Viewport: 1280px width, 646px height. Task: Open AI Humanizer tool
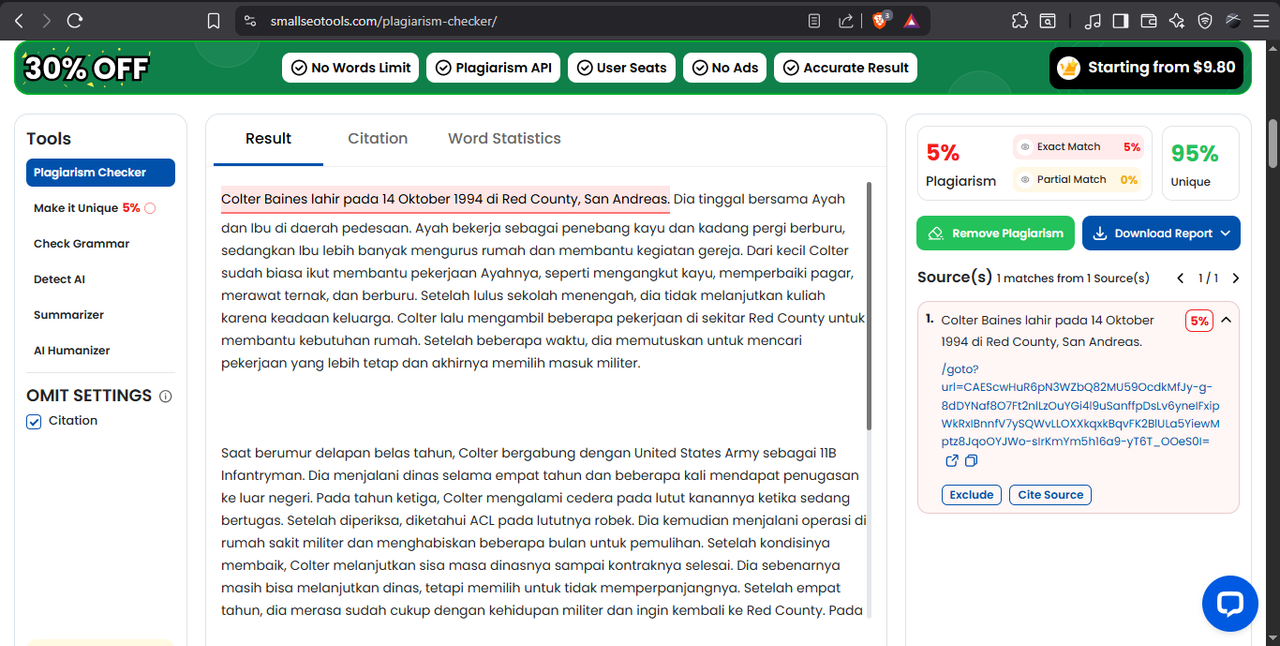click(71, 350)
